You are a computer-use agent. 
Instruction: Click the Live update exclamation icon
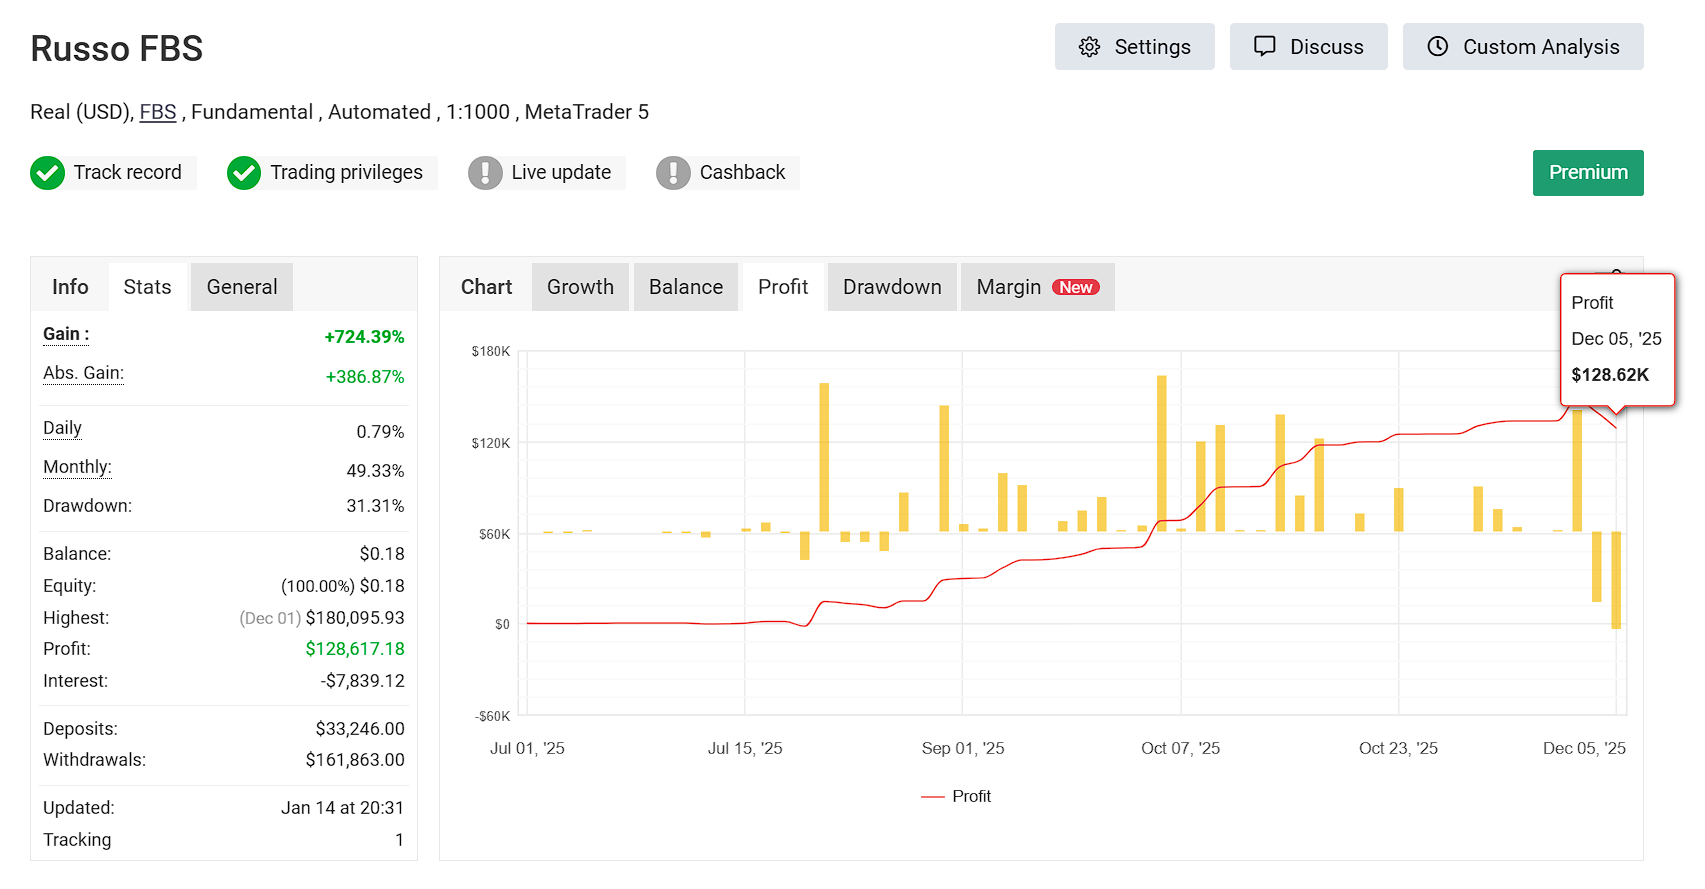485,173
